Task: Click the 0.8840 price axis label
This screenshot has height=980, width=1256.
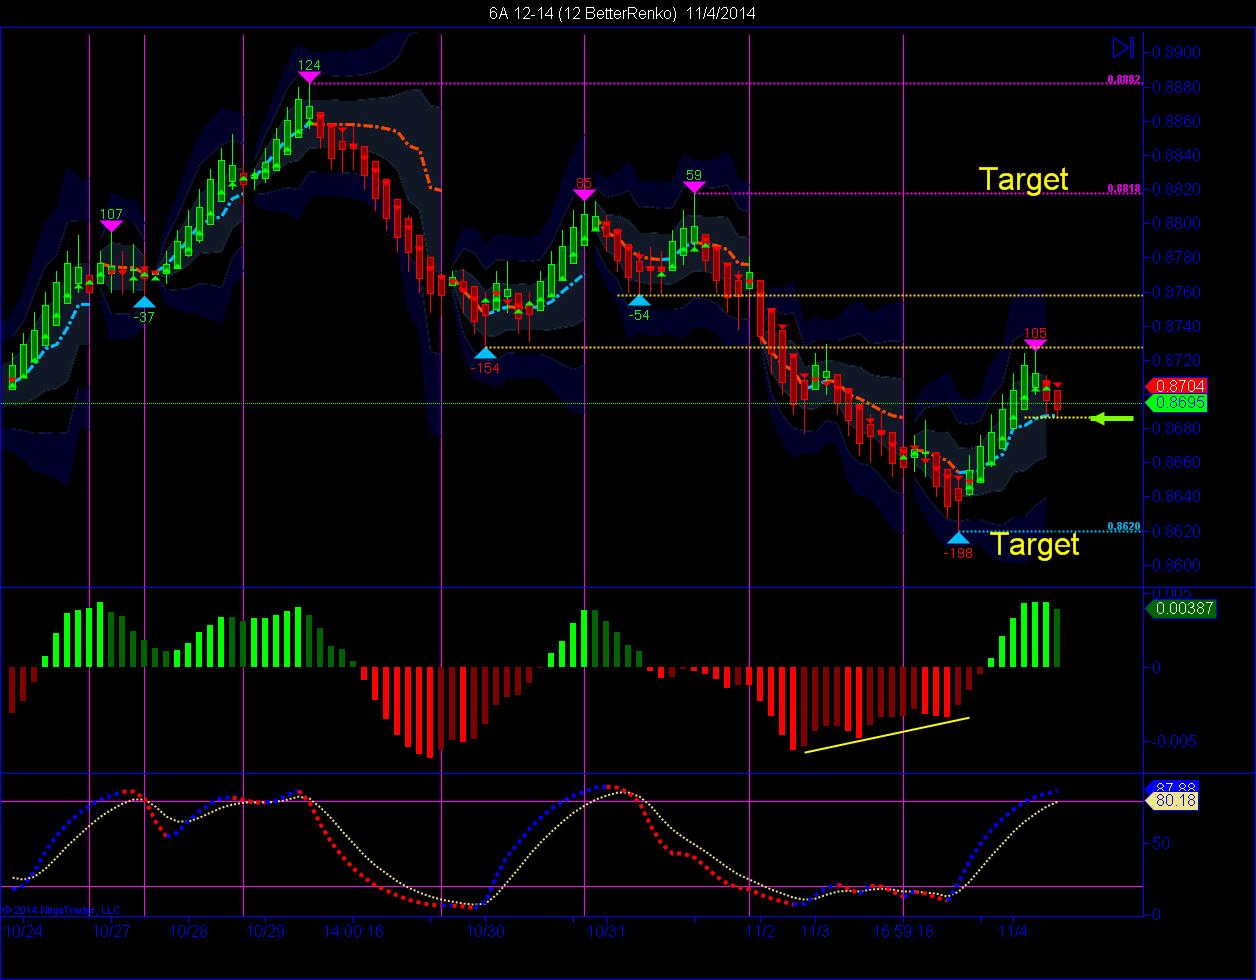Action: tap(1176, 155)
